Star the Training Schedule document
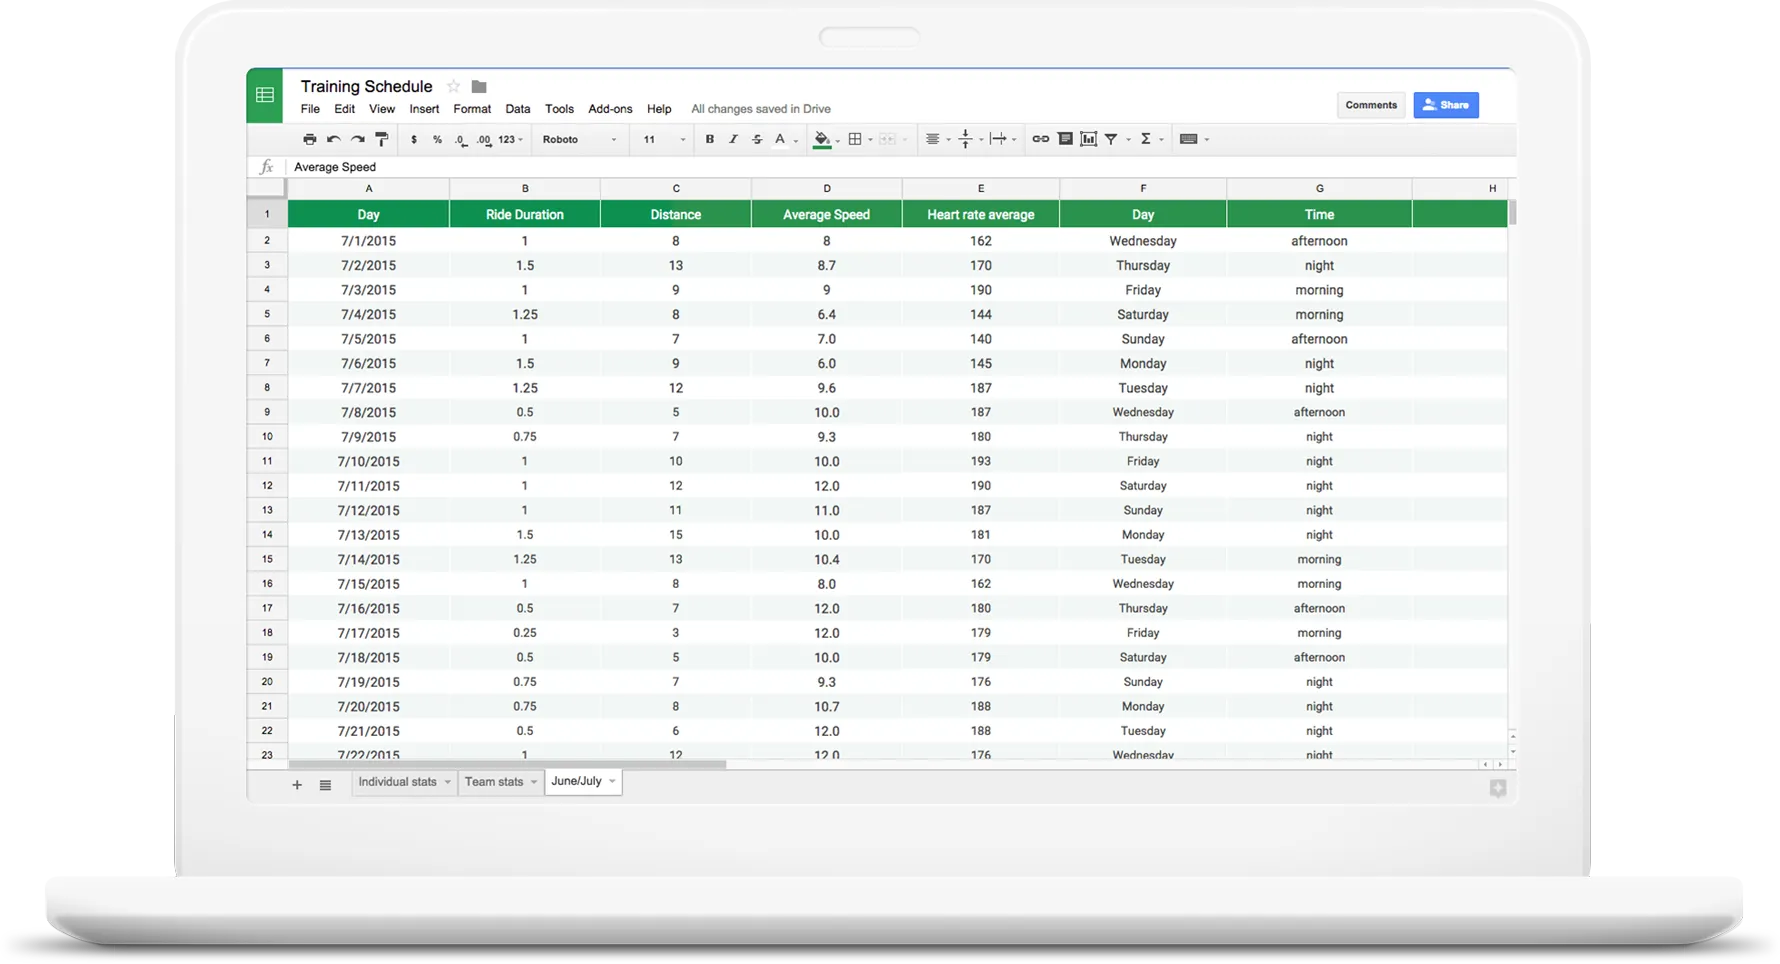1780x964 pixels. pos(453,86)
